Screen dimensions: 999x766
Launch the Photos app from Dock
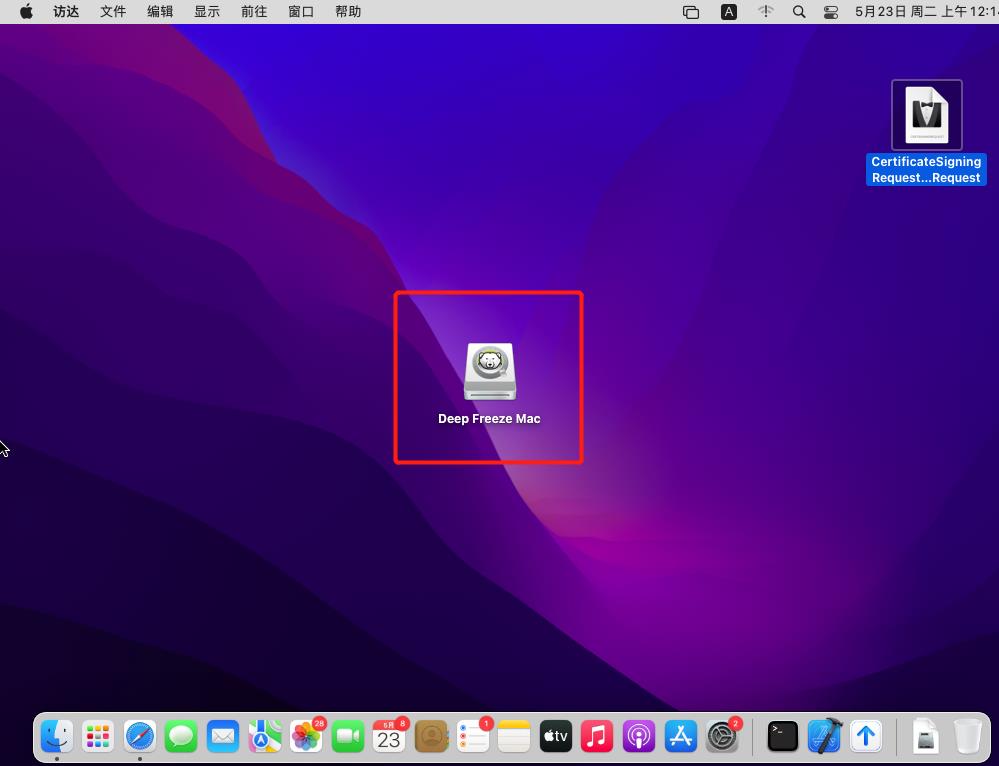306,737
